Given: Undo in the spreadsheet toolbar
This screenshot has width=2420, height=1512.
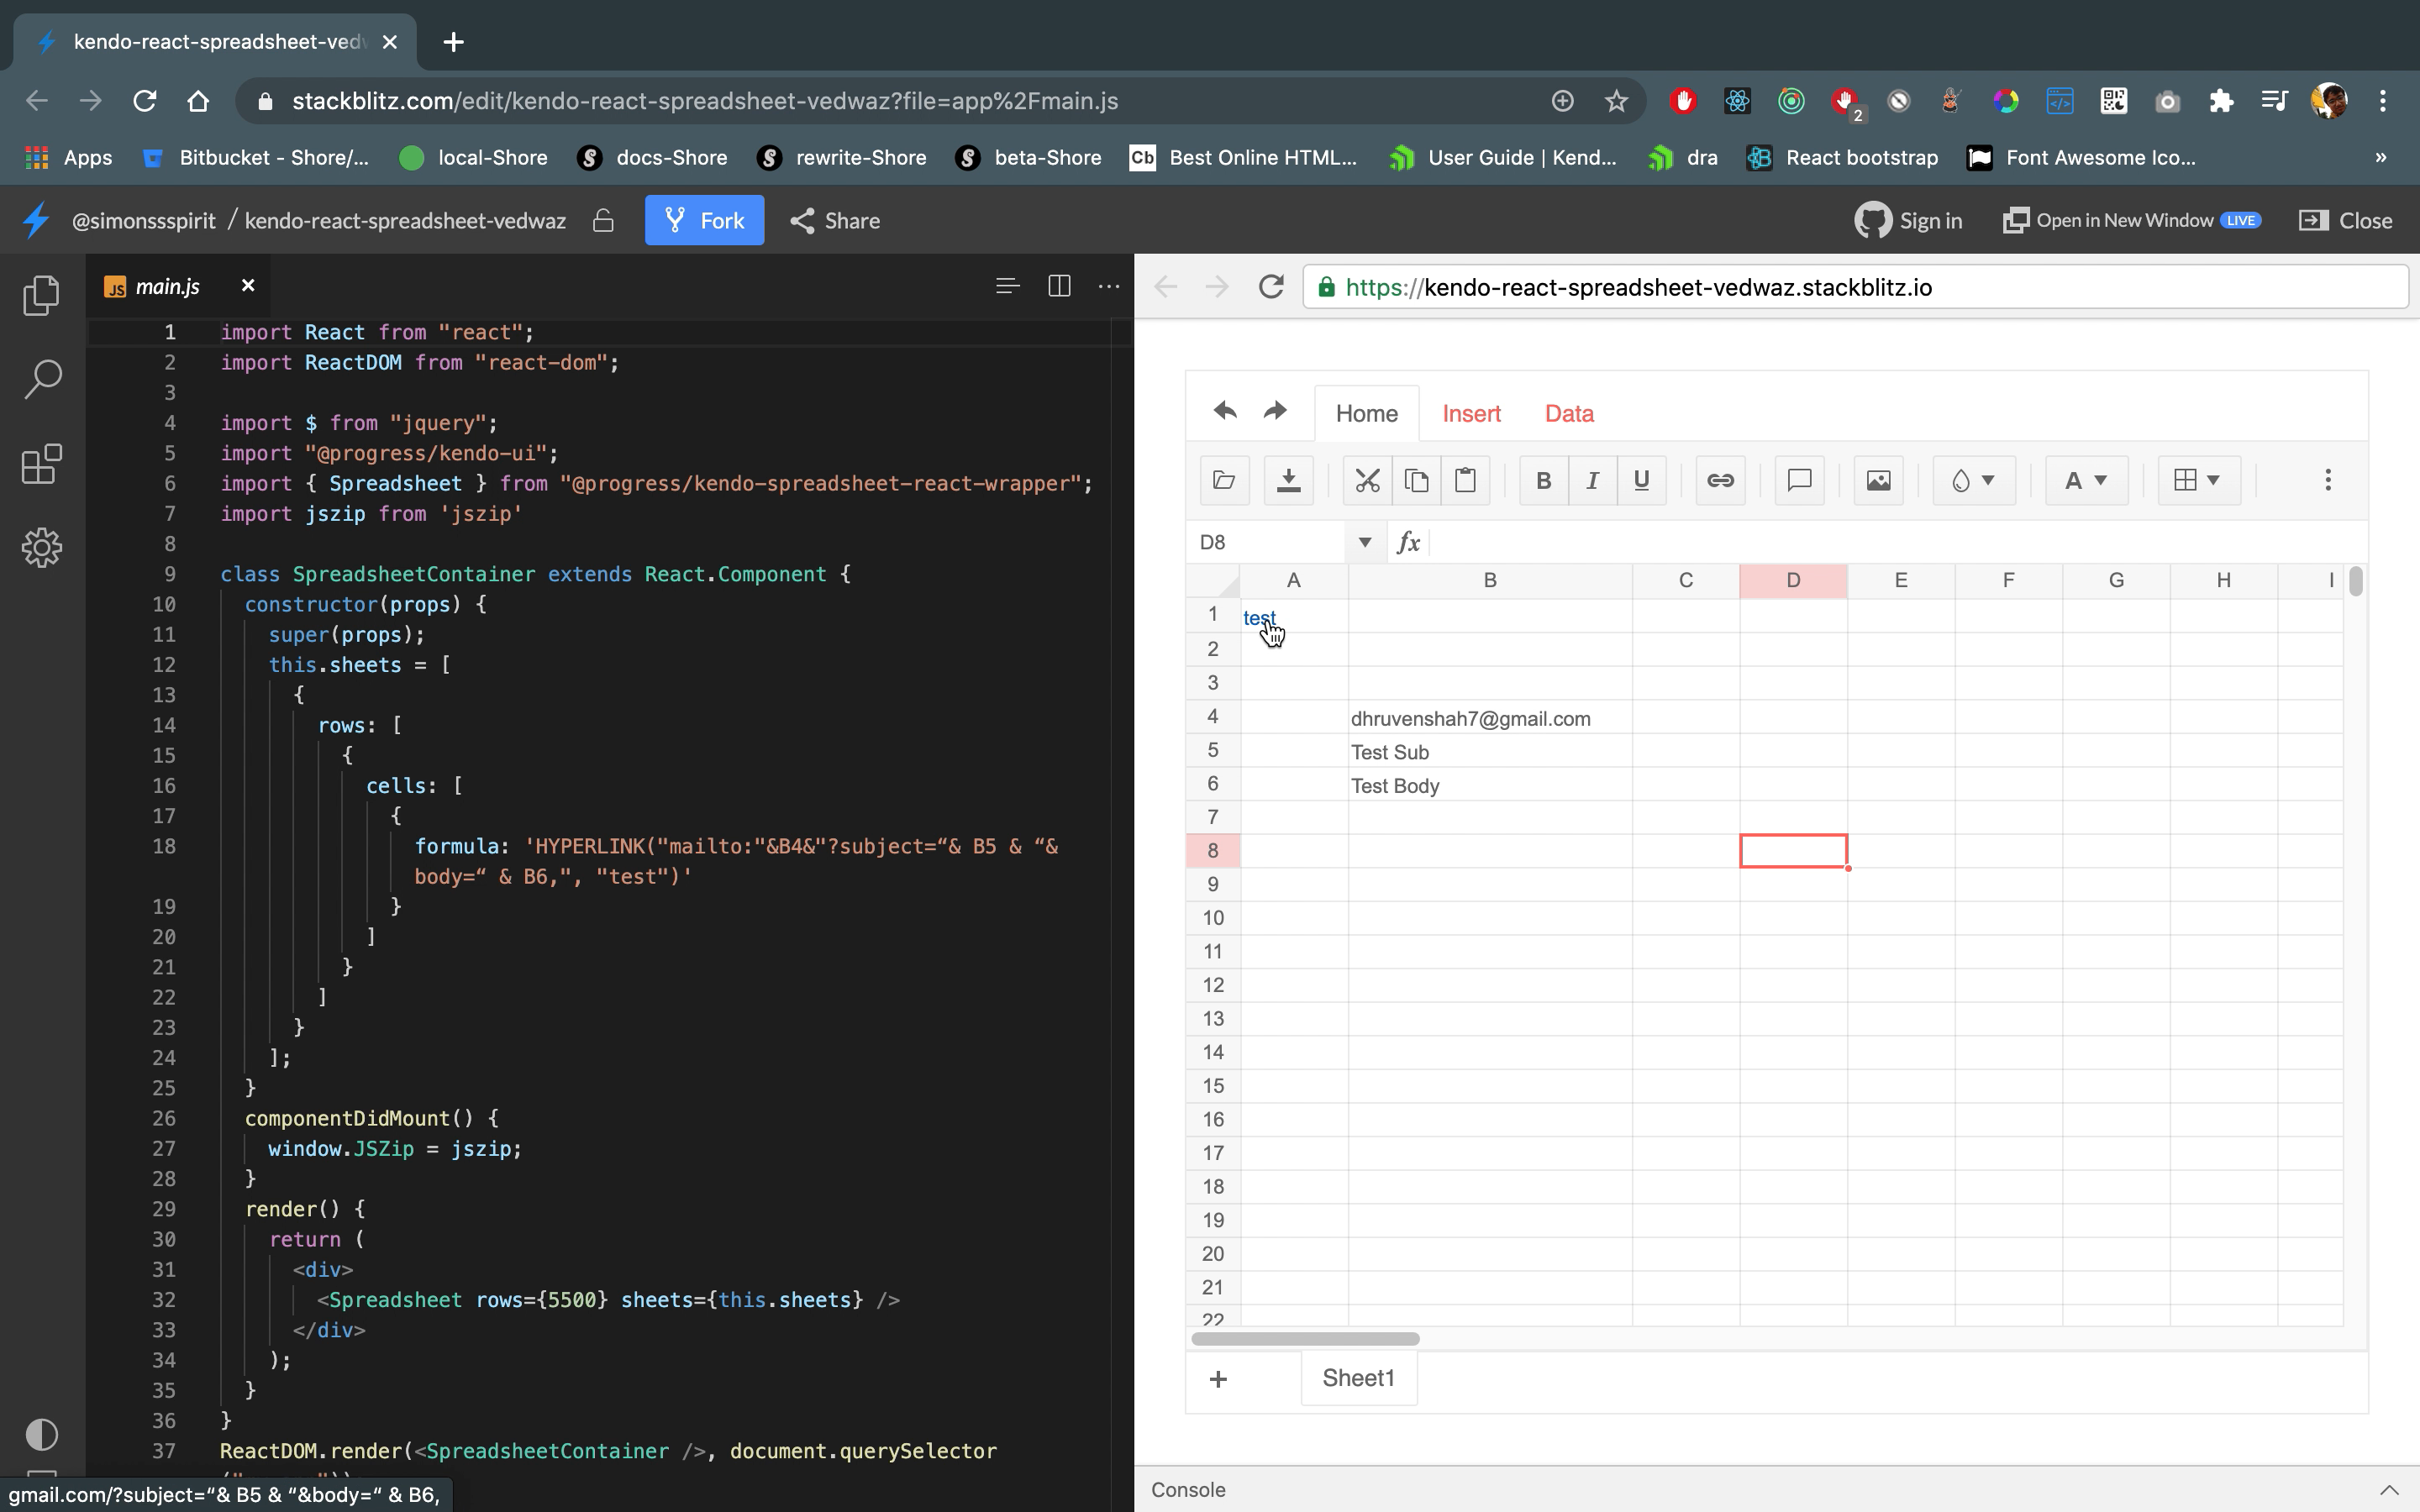Looking at the screenshot, I should [x=1225, y=411].
